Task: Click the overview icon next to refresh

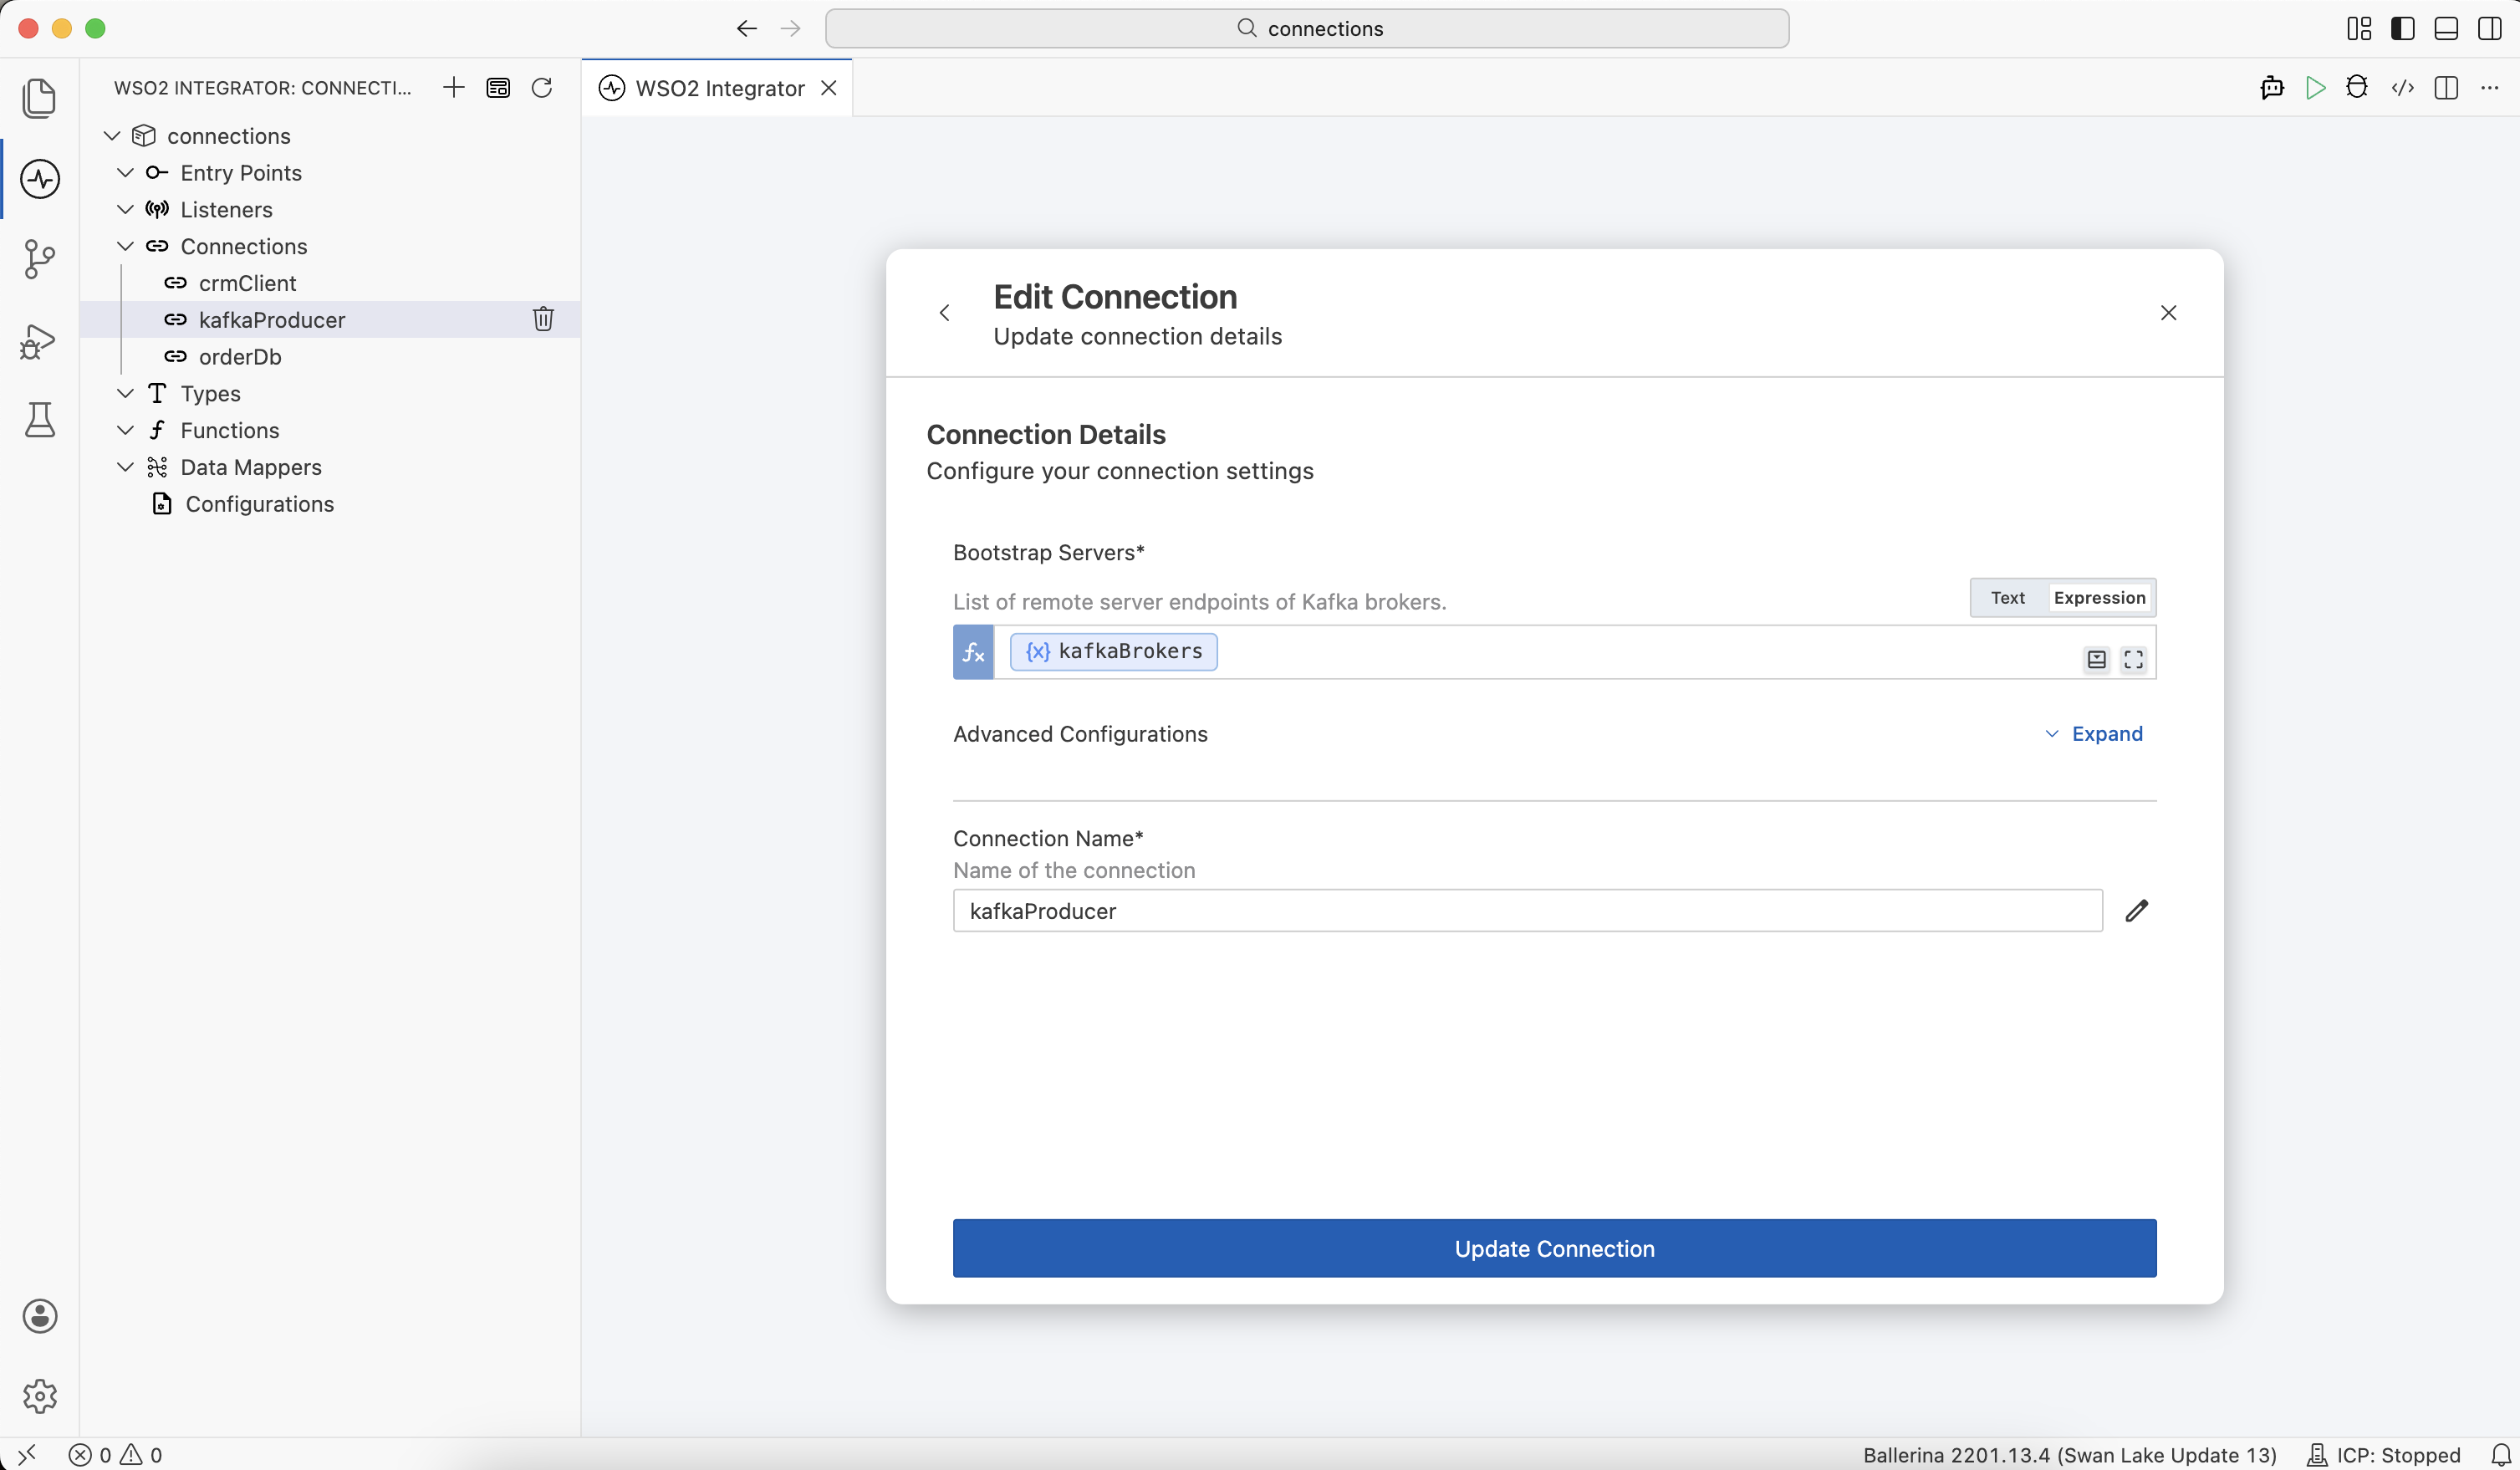Action: (x=498, y=88)
